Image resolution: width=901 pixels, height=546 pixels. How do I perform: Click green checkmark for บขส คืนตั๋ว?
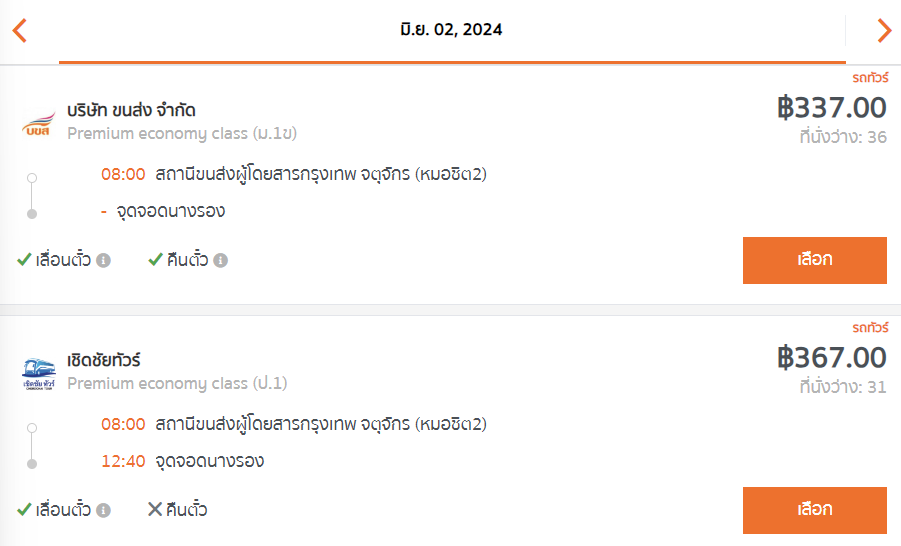point(155,259)
